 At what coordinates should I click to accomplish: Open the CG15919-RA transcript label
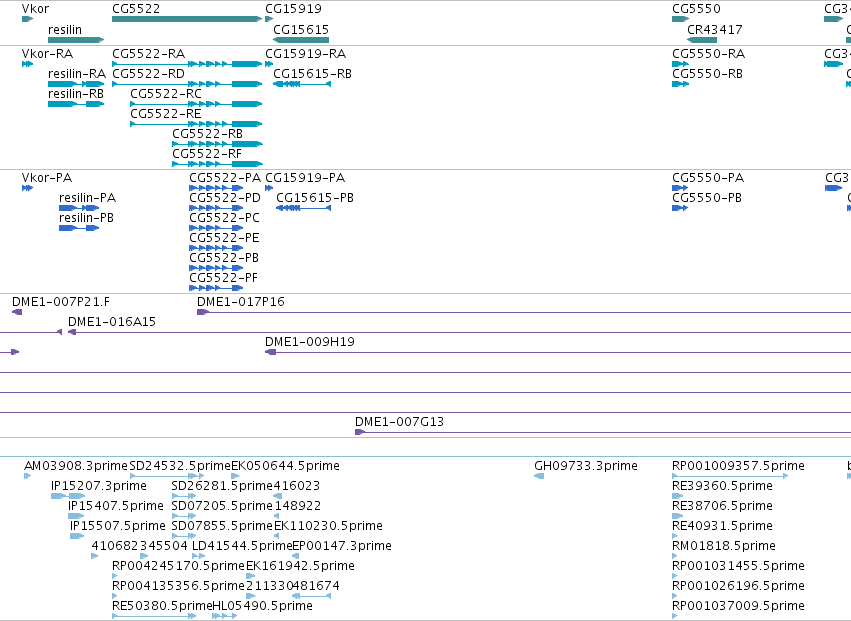point(306,54)
